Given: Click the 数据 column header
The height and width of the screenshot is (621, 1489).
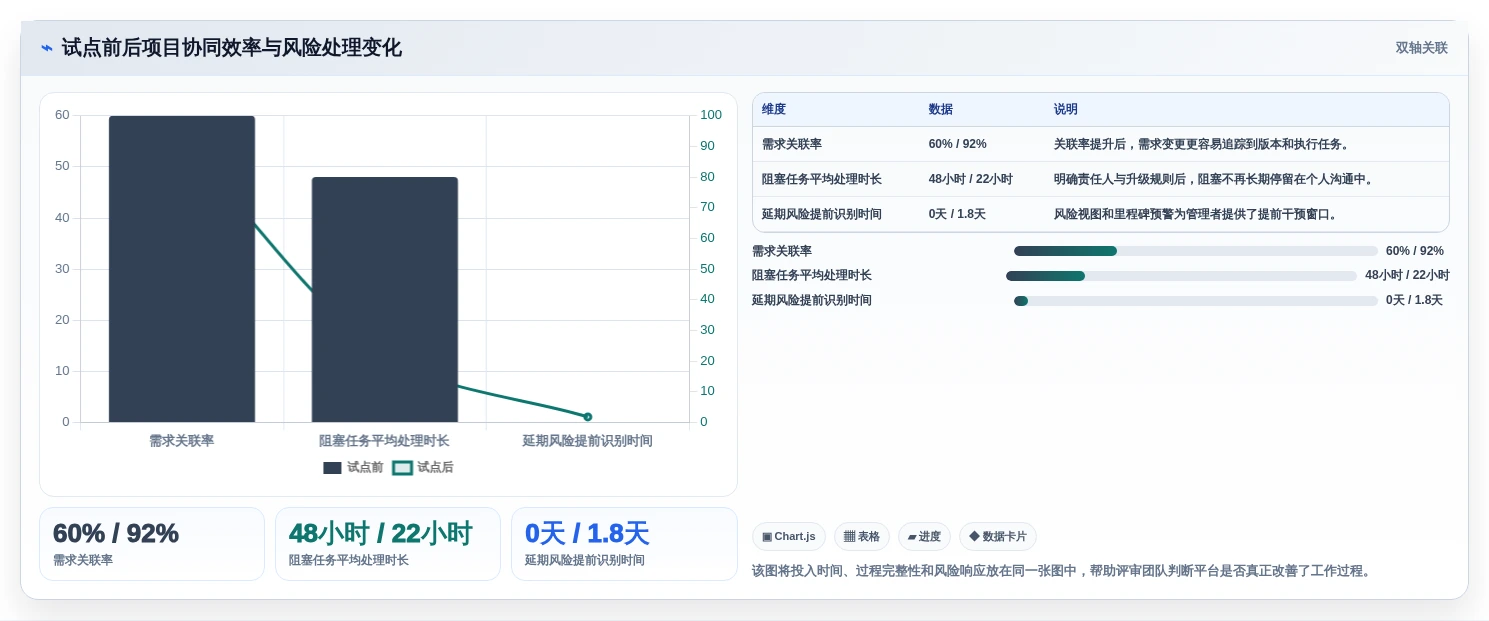Looking at the screenshot, I should coord(941,110).
